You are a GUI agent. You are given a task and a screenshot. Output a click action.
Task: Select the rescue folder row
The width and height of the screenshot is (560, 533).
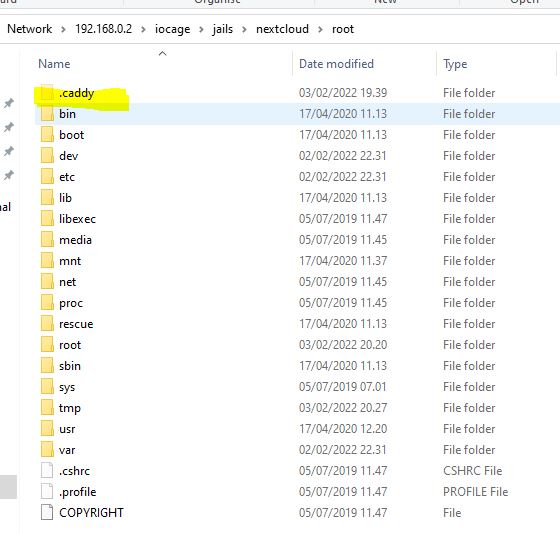point(297,324)
